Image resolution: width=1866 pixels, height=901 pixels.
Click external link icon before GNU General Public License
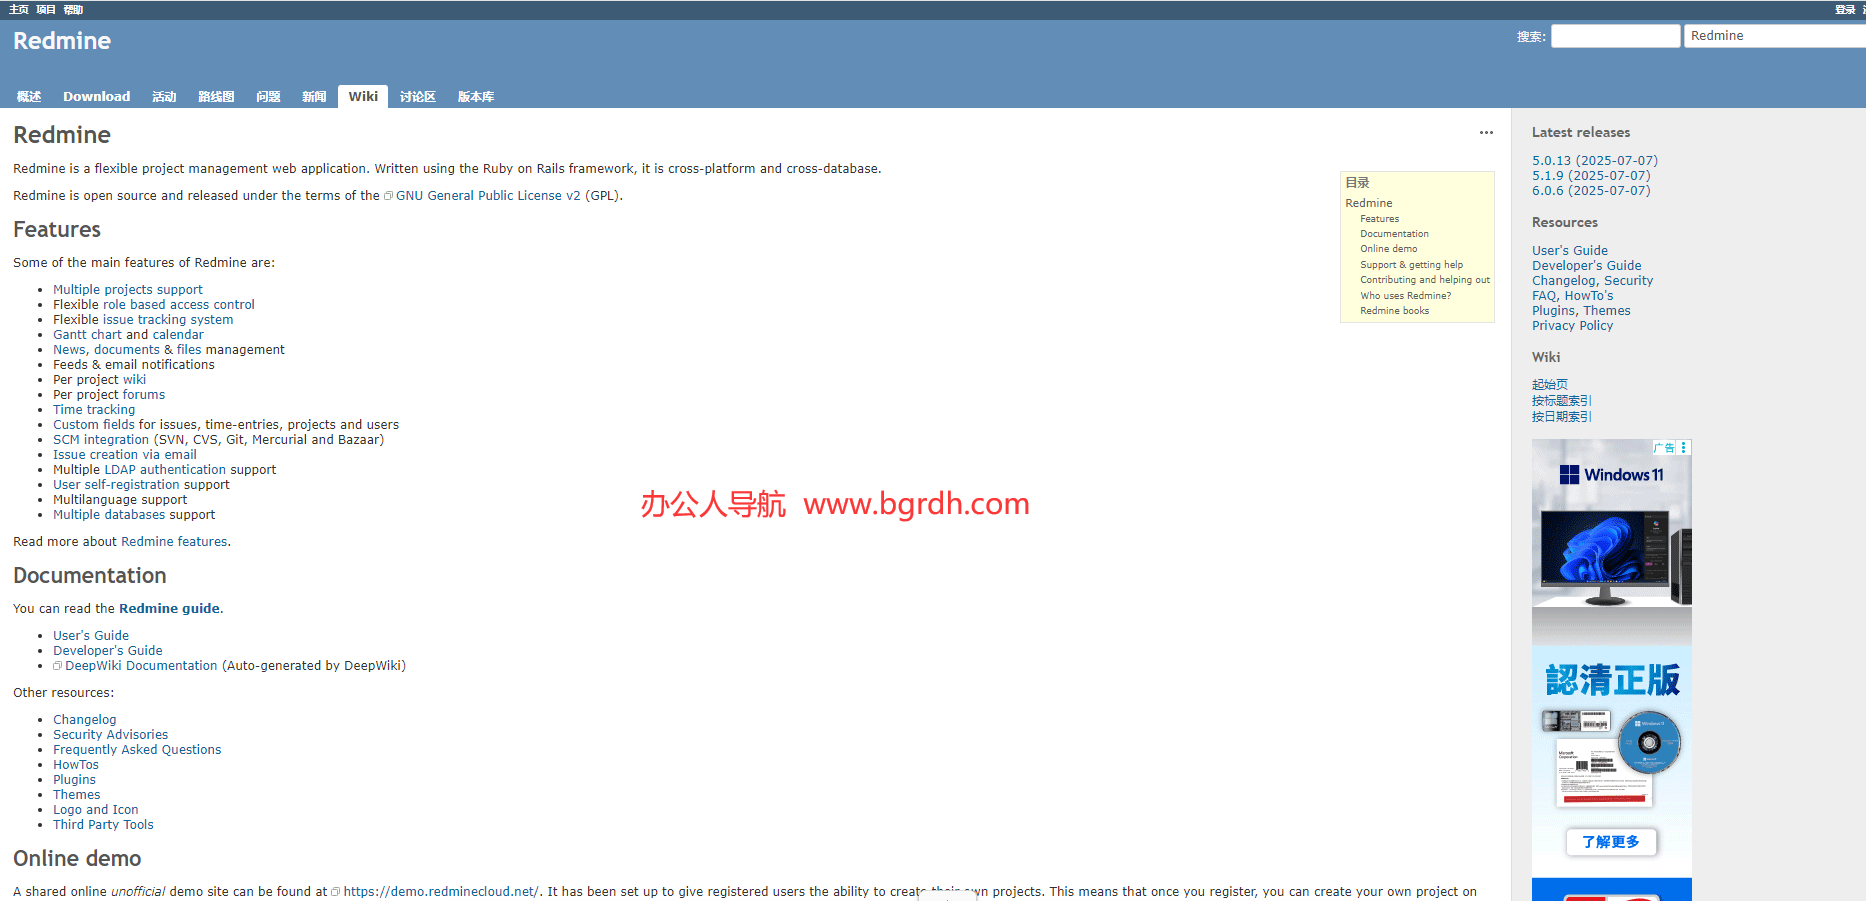[x=388, y=196]
